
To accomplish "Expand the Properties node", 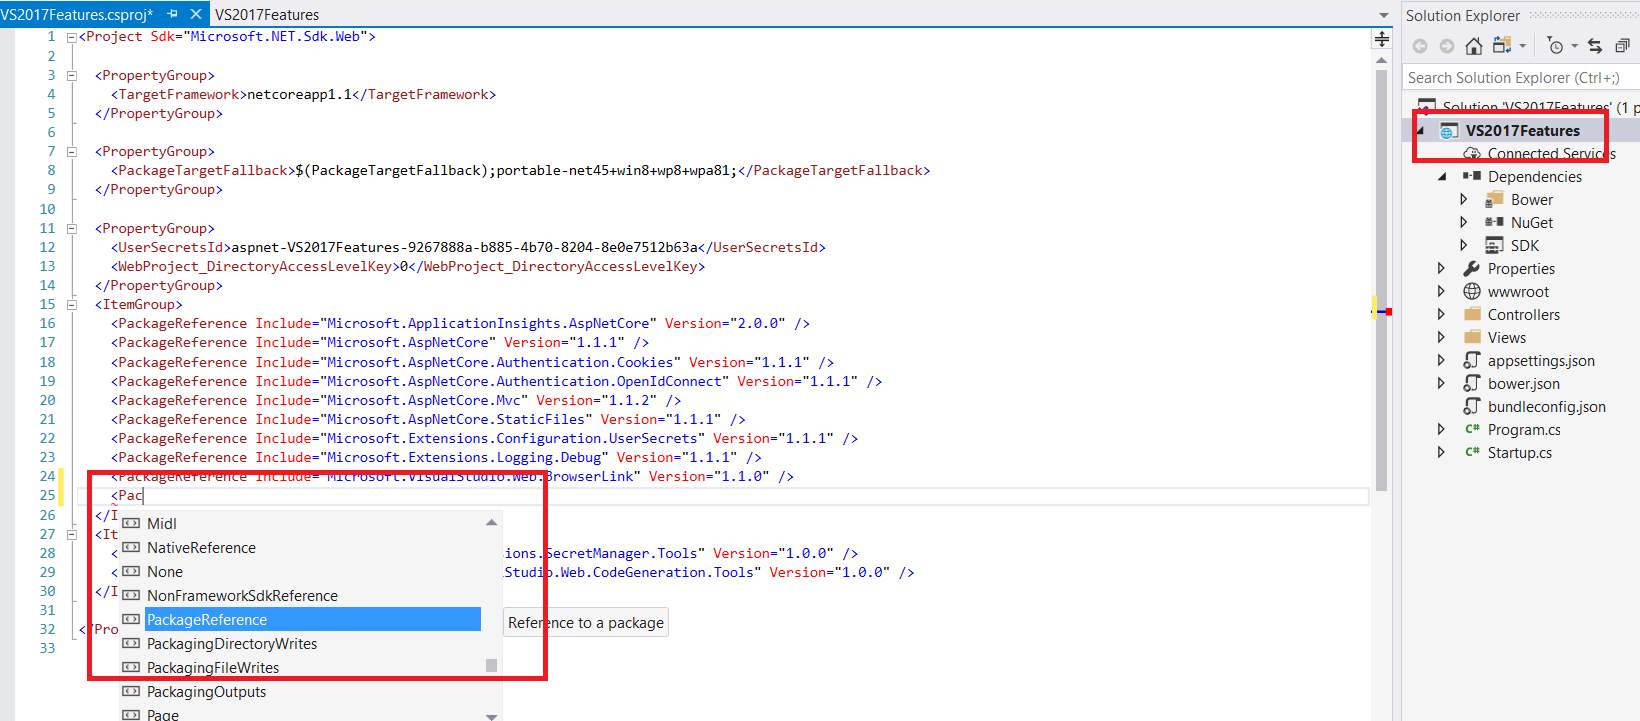I will pos(1441,269).
